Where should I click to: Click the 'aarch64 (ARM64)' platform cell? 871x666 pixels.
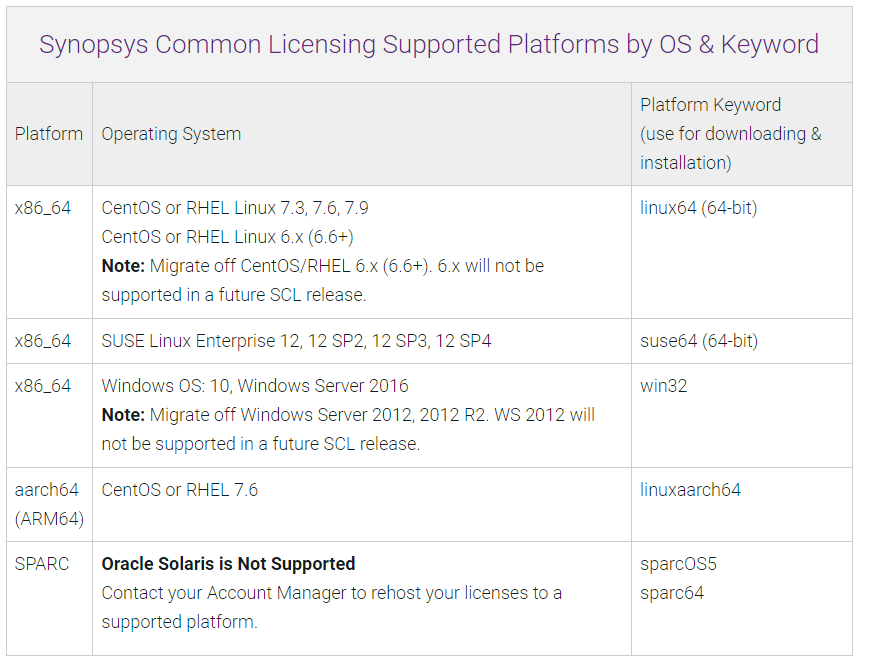pyautogui.click(x=49, y=504)
